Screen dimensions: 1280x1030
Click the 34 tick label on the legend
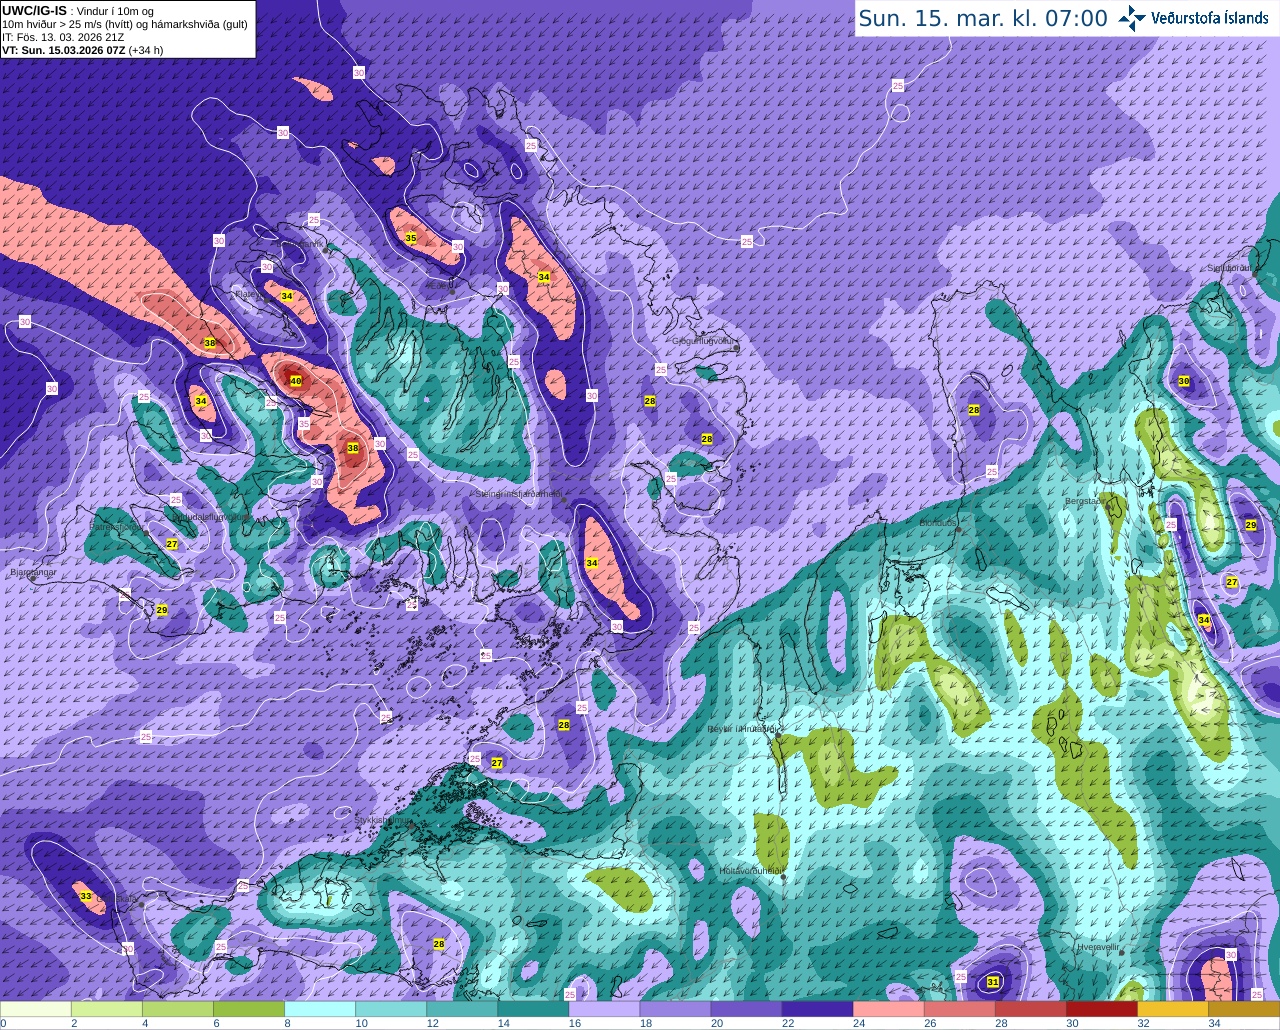point(1213,1023)
